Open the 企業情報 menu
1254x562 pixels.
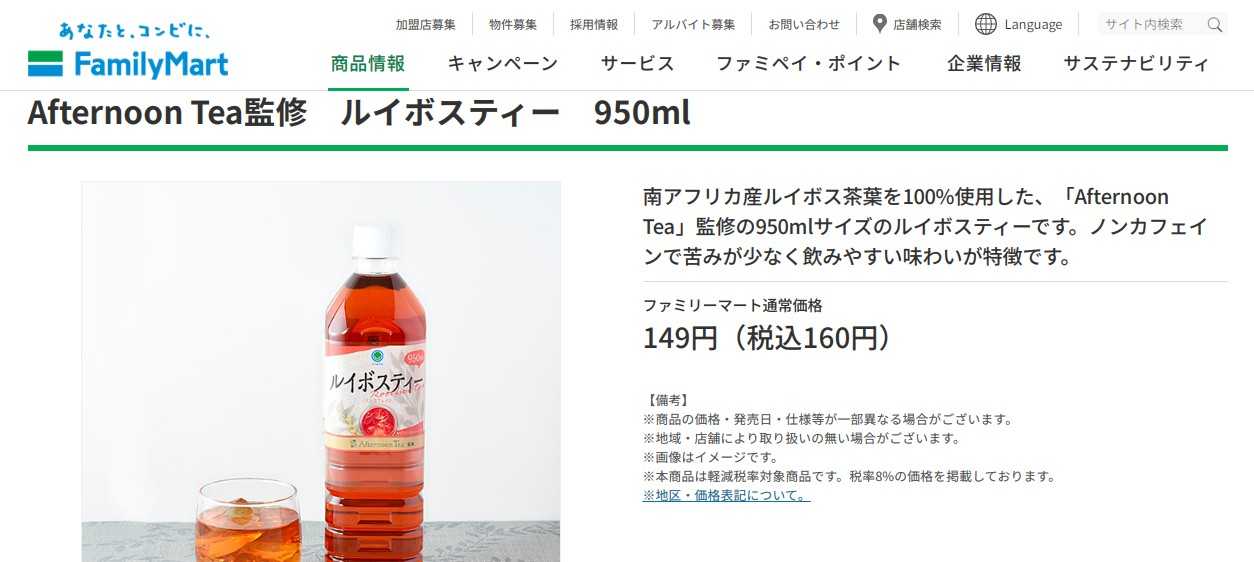(x=985, y=64)
